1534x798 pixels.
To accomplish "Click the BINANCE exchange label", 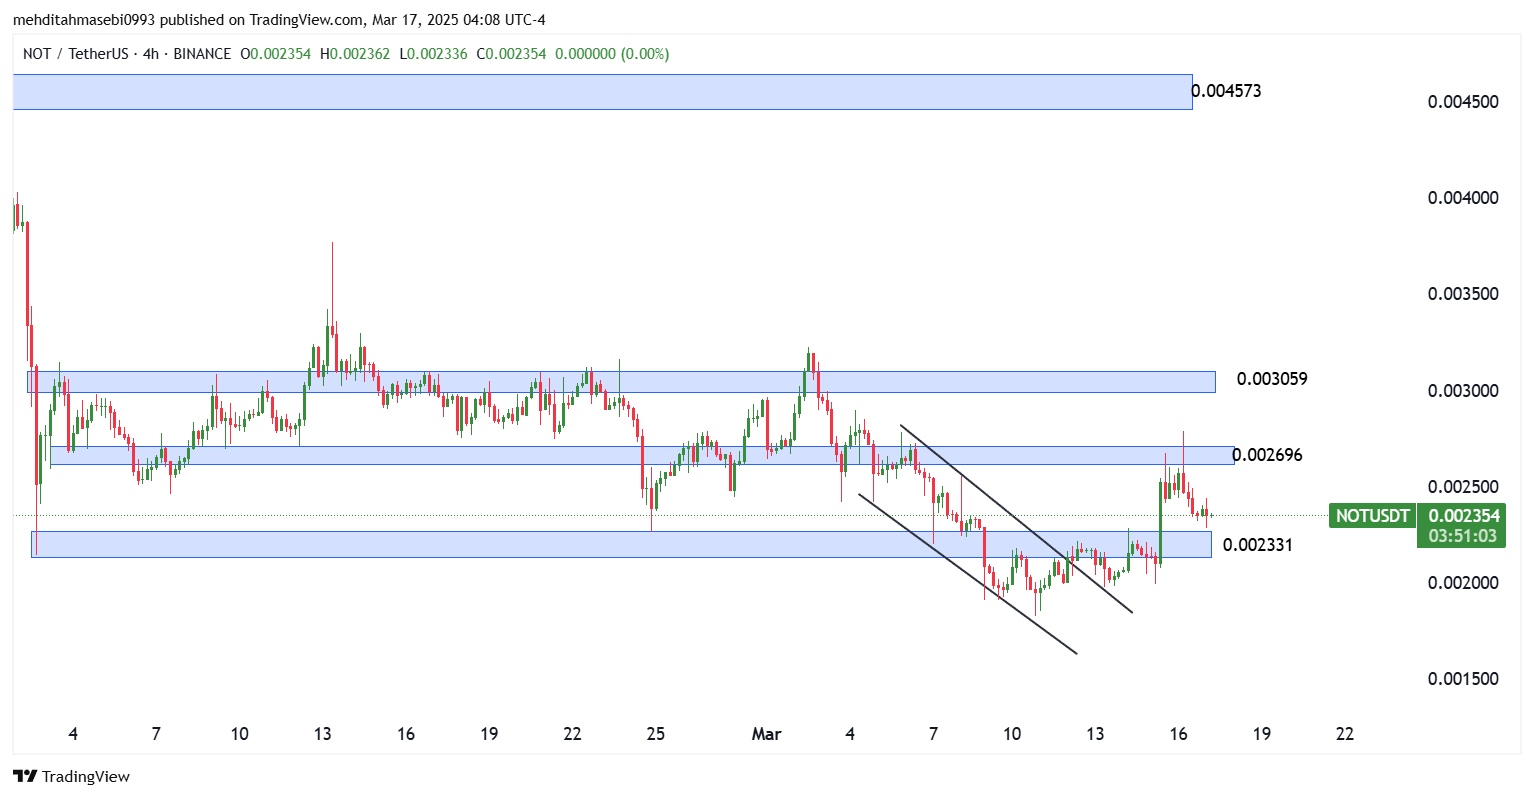I will 202,54.
